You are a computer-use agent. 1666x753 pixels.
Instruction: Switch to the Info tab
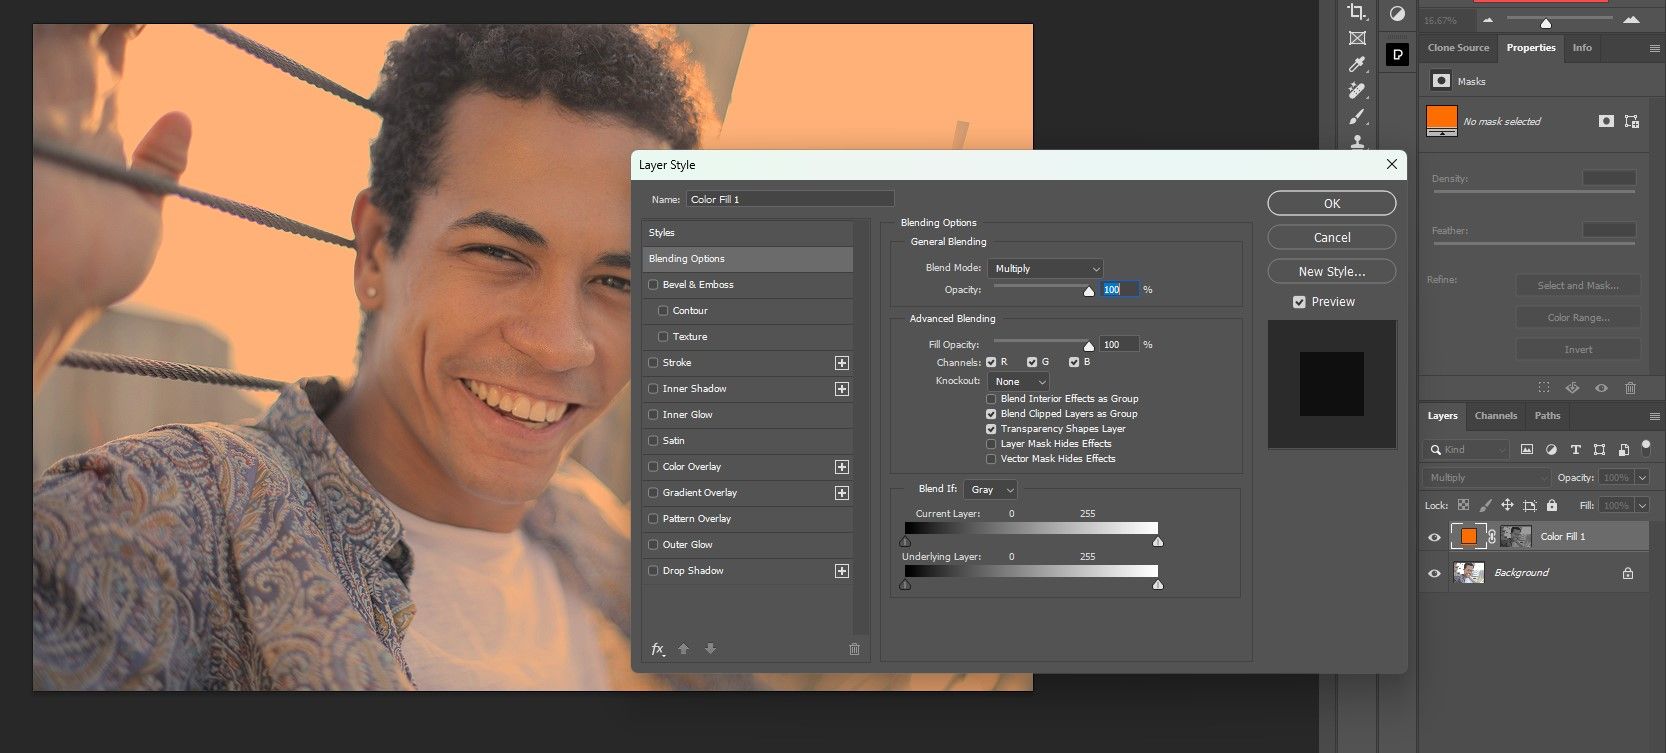tap(1582, 48)
